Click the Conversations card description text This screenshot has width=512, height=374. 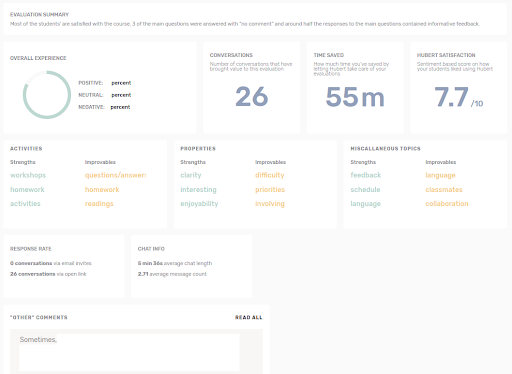pyautogui.click(x=251, y=66)
